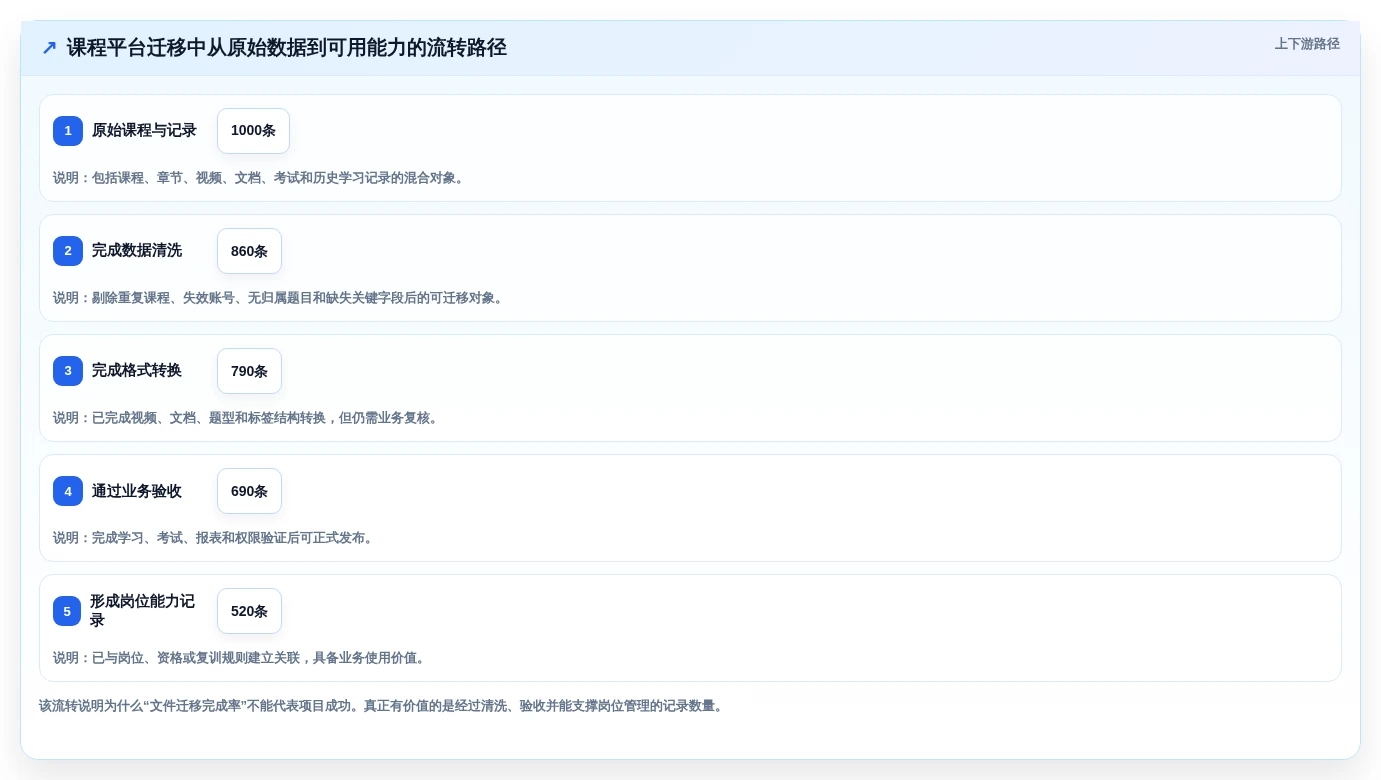
Task: Click the step 4 number badge
Action: click(x=68, y=491)
